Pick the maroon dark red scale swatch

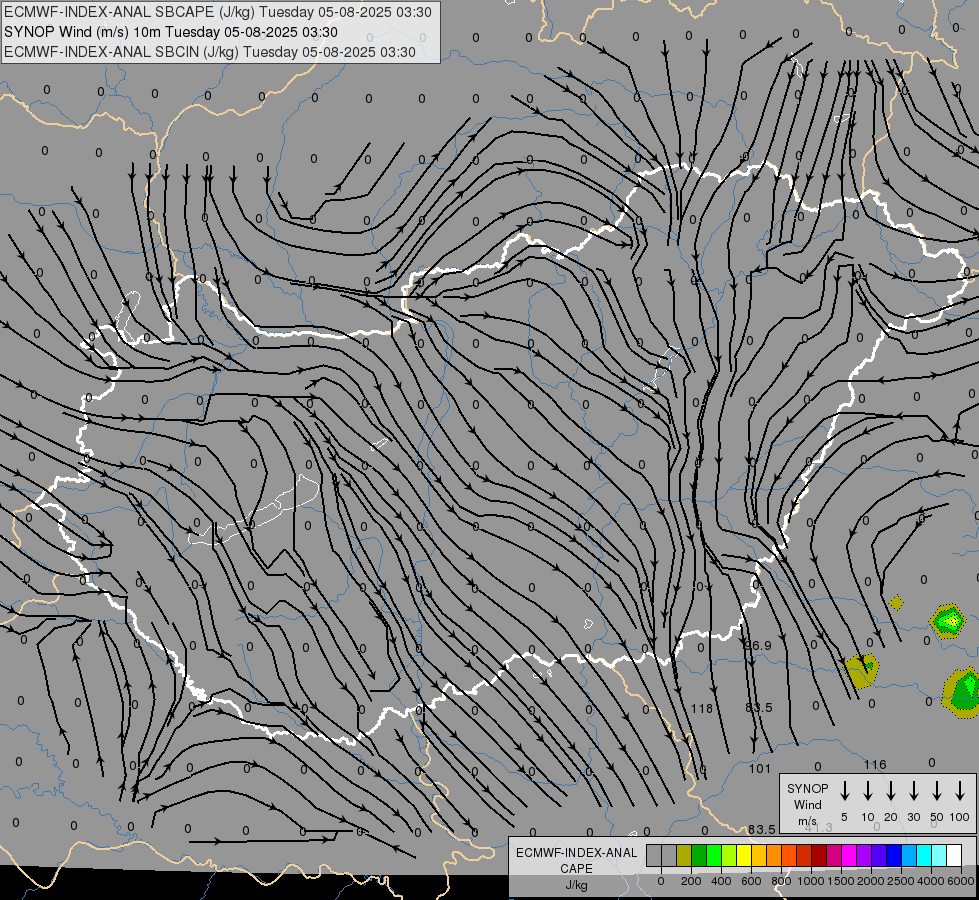(819, 856)
